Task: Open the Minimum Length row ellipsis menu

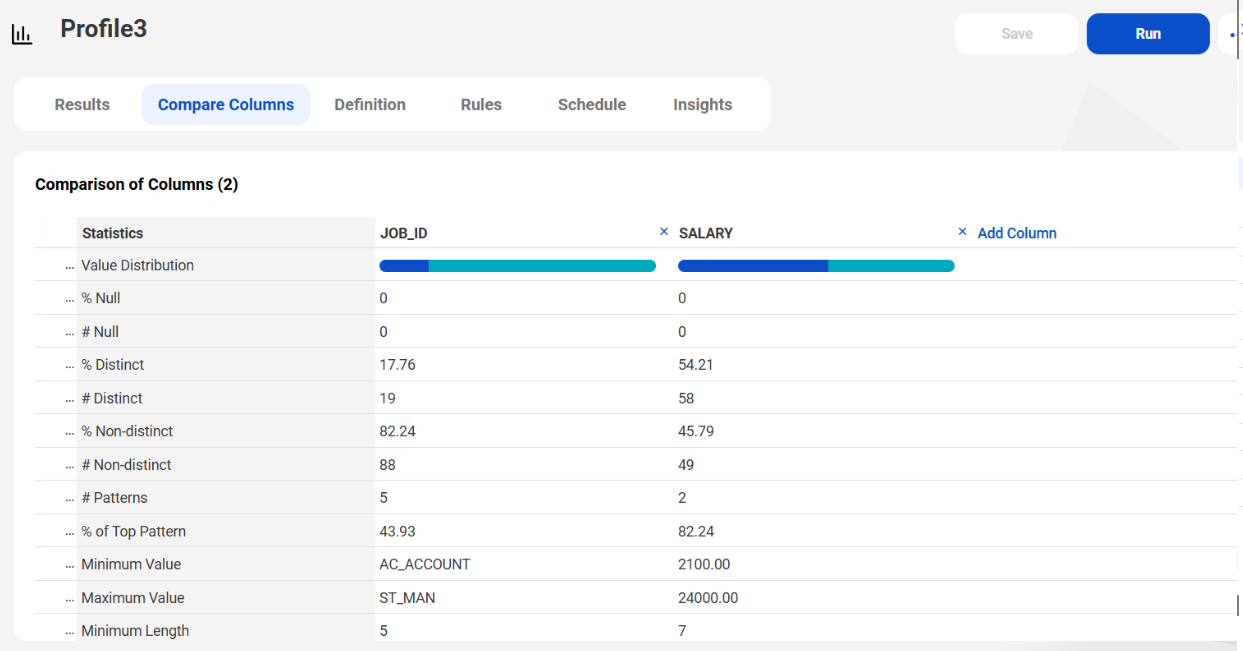Action: 70,632
